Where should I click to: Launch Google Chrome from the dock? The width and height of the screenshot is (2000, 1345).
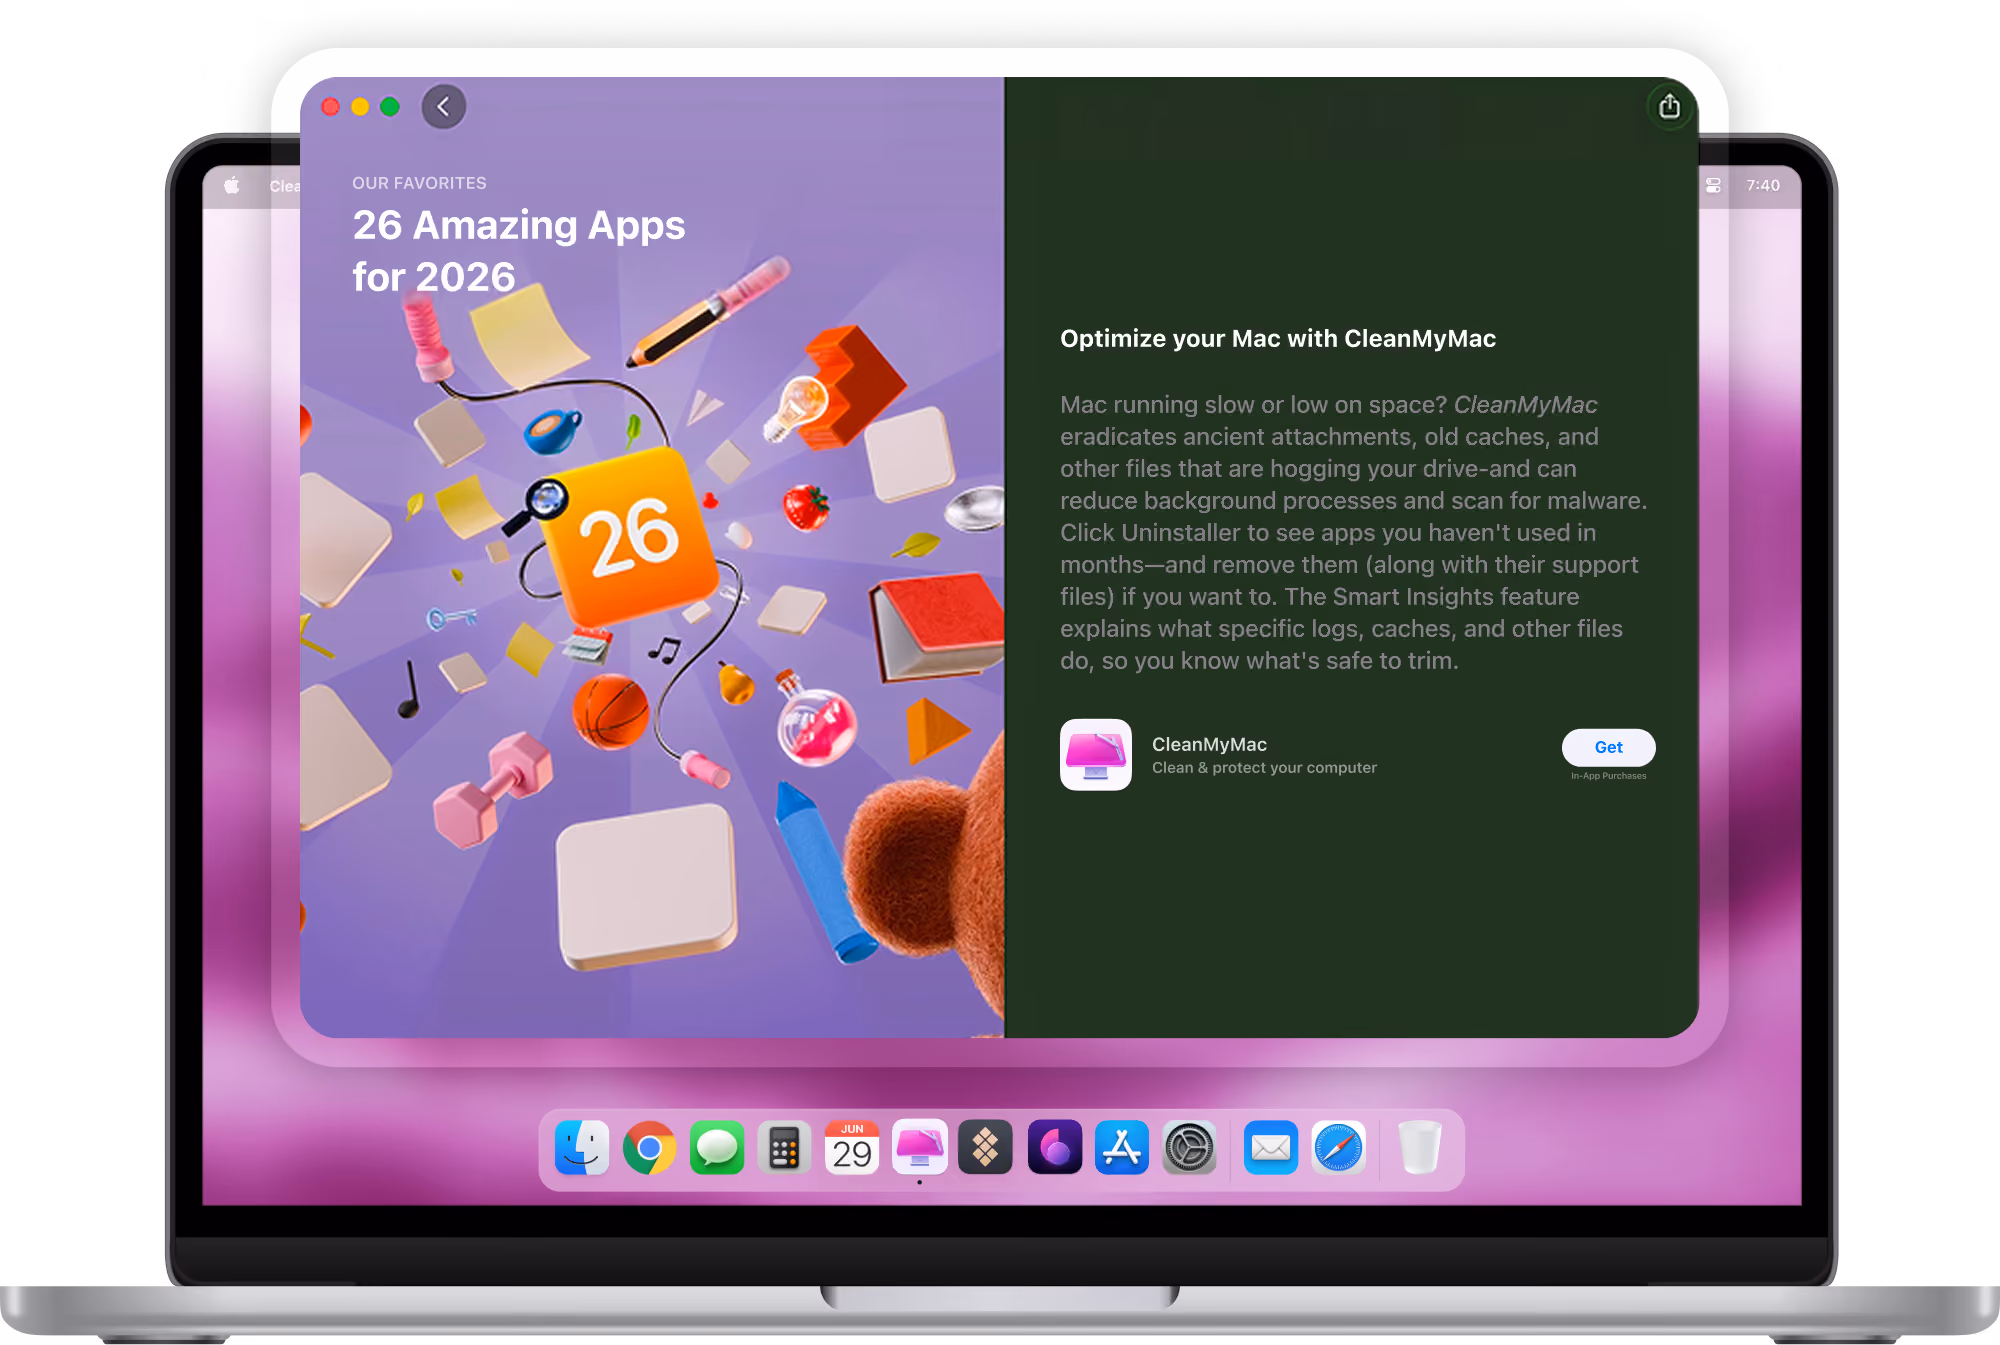coord(649,1148)
